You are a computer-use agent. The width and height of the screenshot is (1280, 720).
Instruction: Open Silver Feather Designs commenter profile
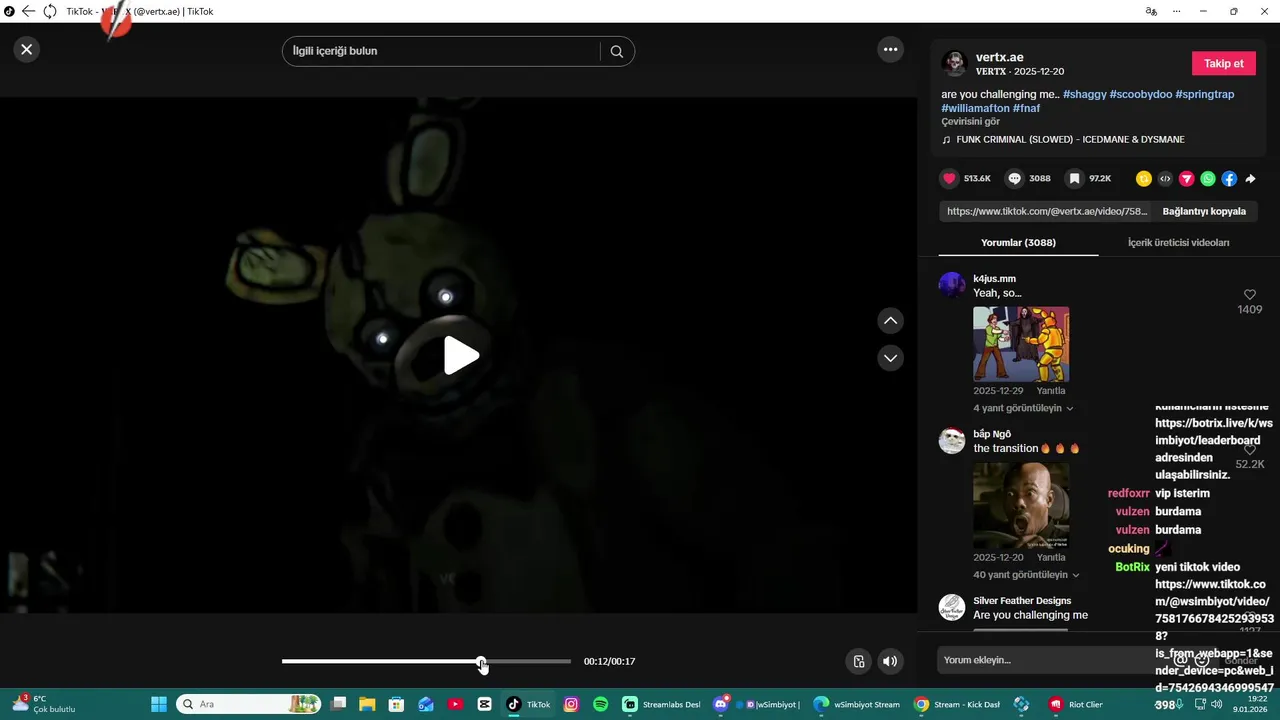1022,601
